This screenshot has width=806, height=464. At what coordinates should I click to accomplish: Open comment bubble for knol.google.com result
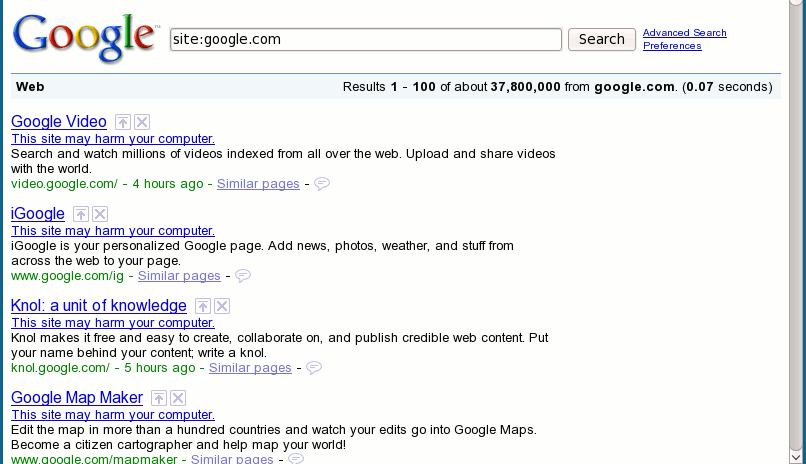[x=314, y=367]
